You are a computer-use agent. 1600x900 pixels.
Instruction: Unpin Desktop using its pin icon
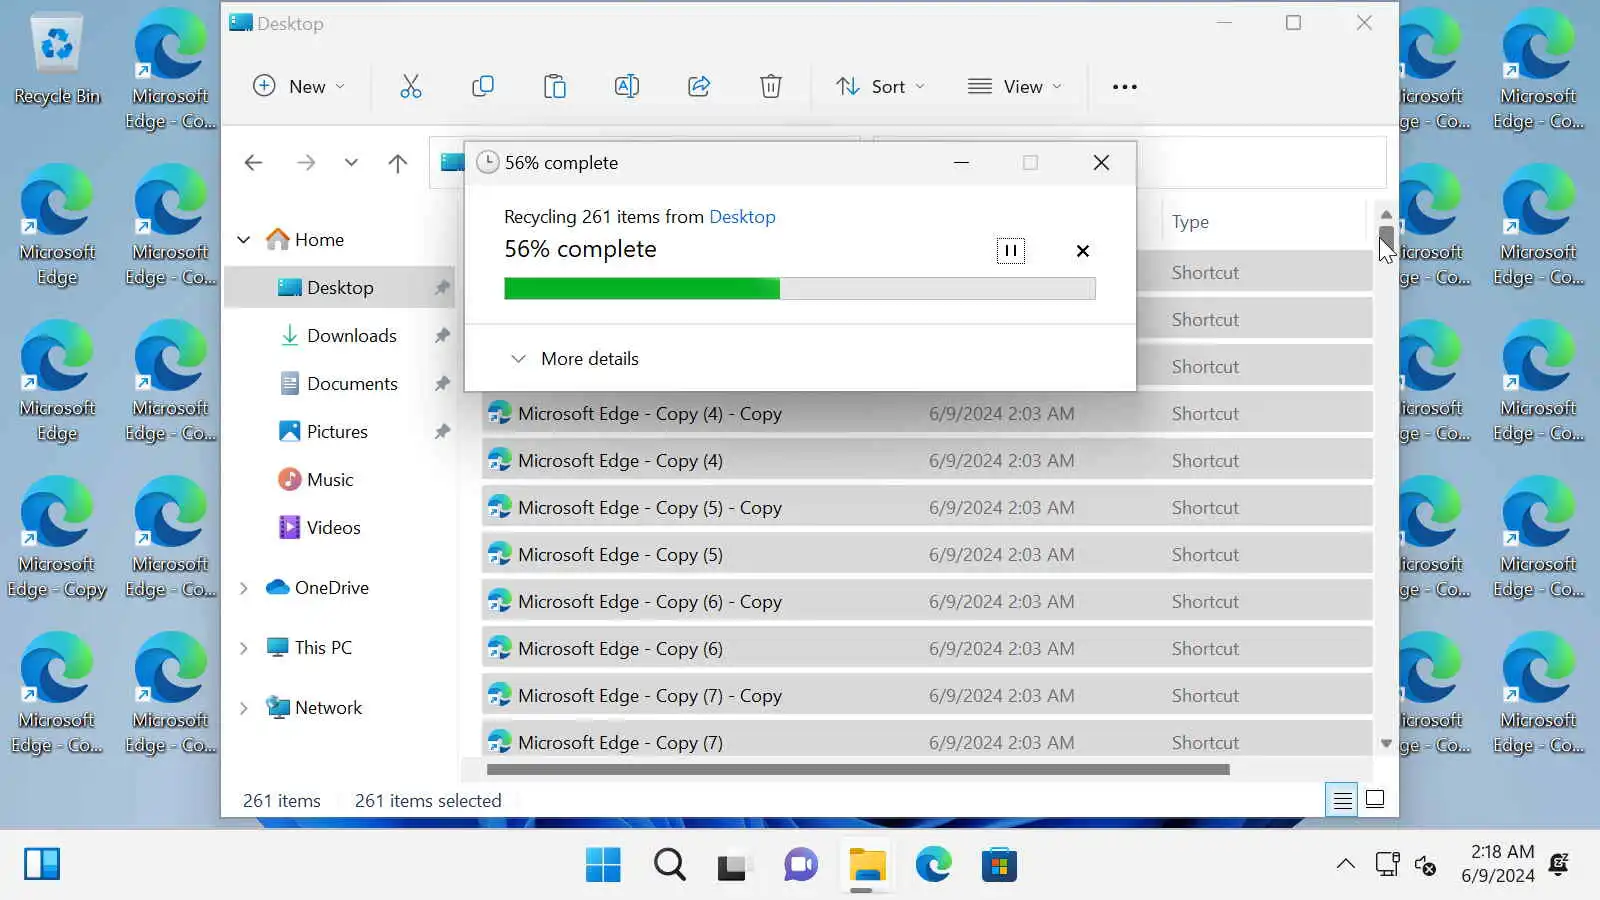442,288
